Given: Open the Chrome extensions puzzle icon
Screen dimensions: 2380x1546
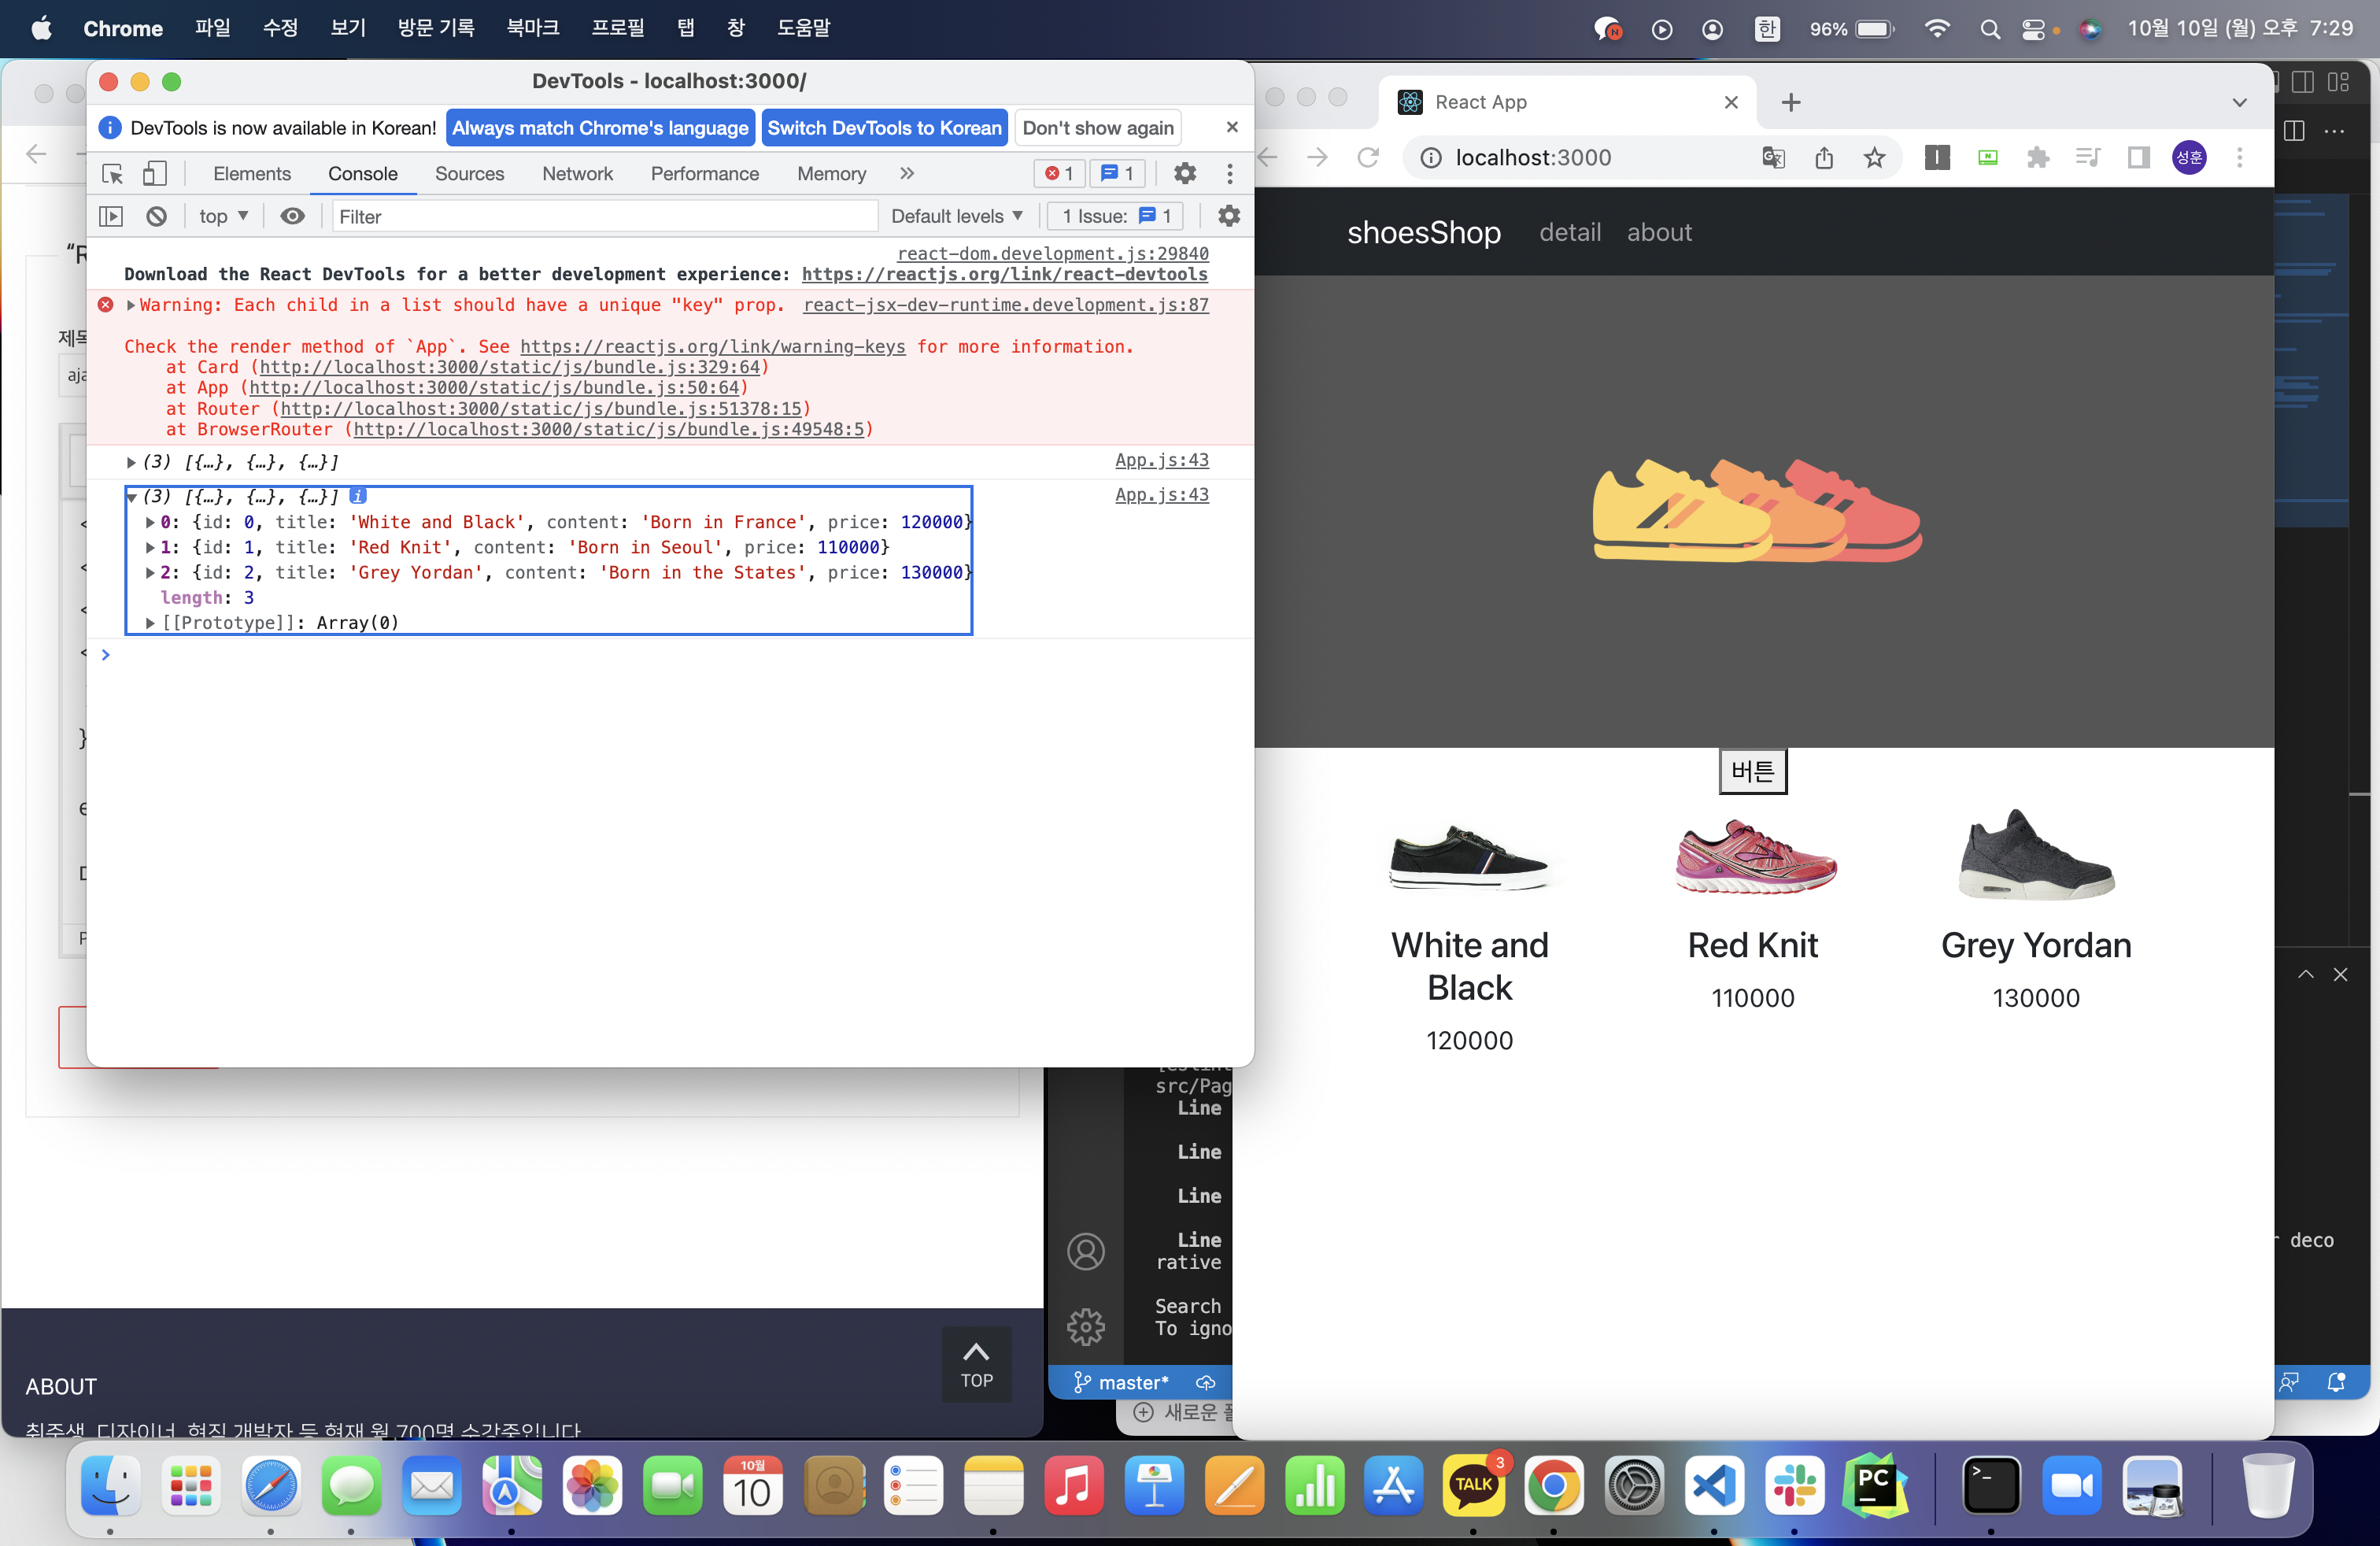Looking at the screenshot, I should click(x=2037, y=158).
